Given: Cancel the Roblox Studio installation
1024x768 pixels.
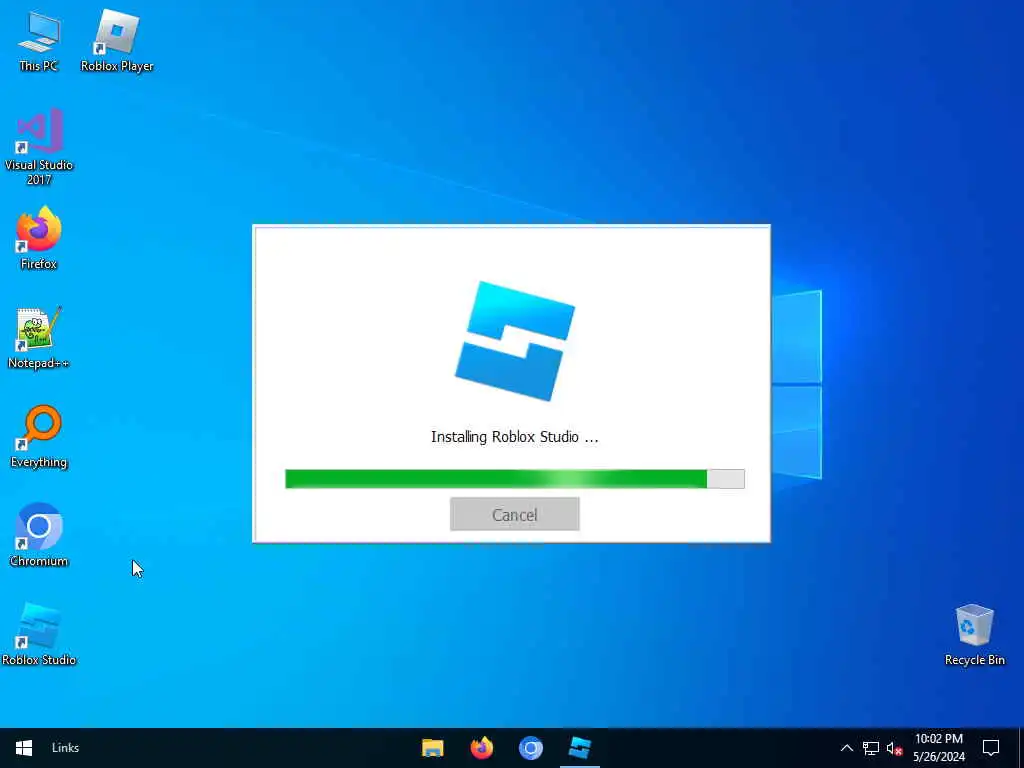Looking at the screenshot, I should 515,514.
